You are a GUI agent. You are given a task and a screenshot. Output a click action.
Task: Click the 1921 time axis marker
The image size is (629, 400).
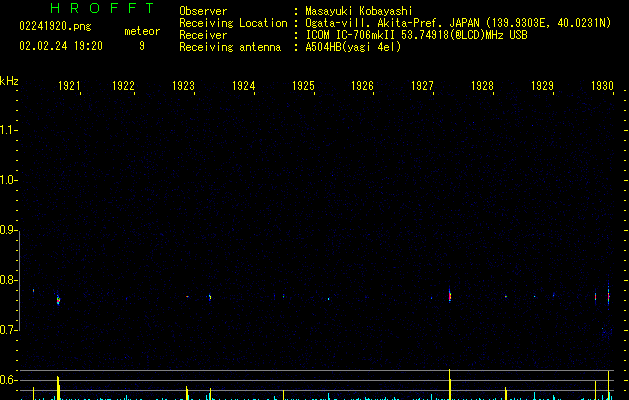click(x=69, y=86)
